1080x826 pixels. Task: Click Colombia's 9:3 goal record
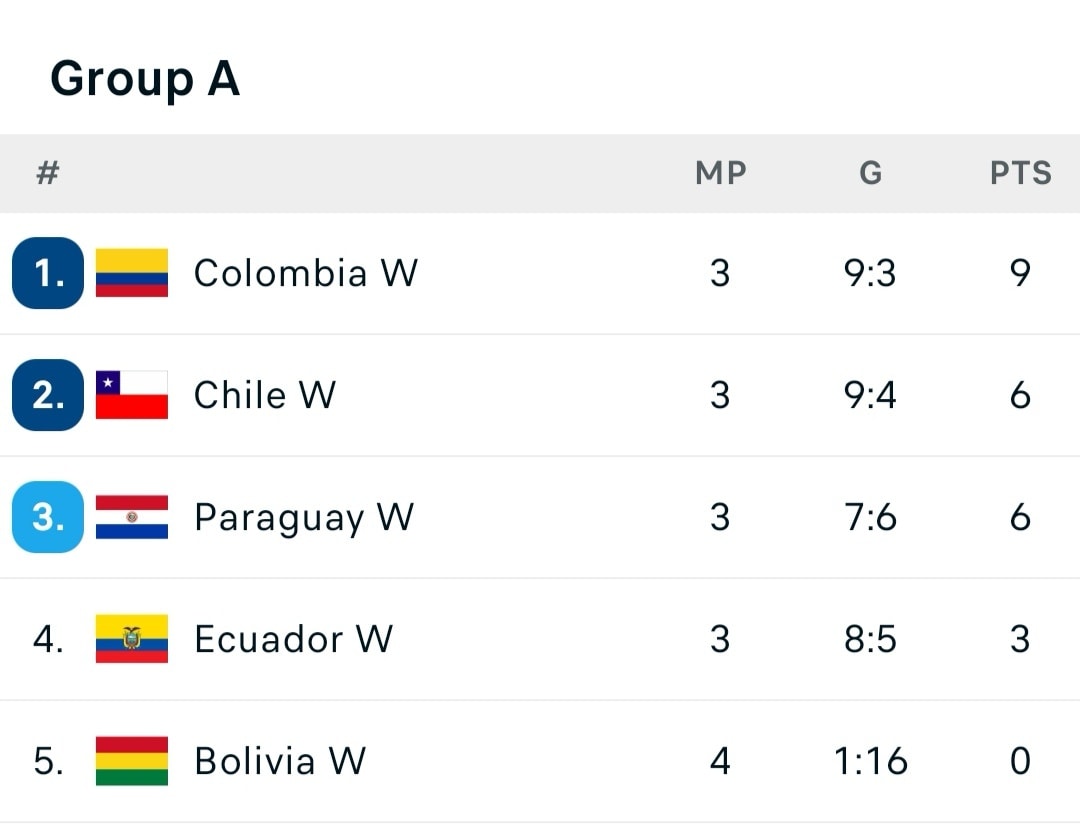pyautogui.click(x=870, y=273)
